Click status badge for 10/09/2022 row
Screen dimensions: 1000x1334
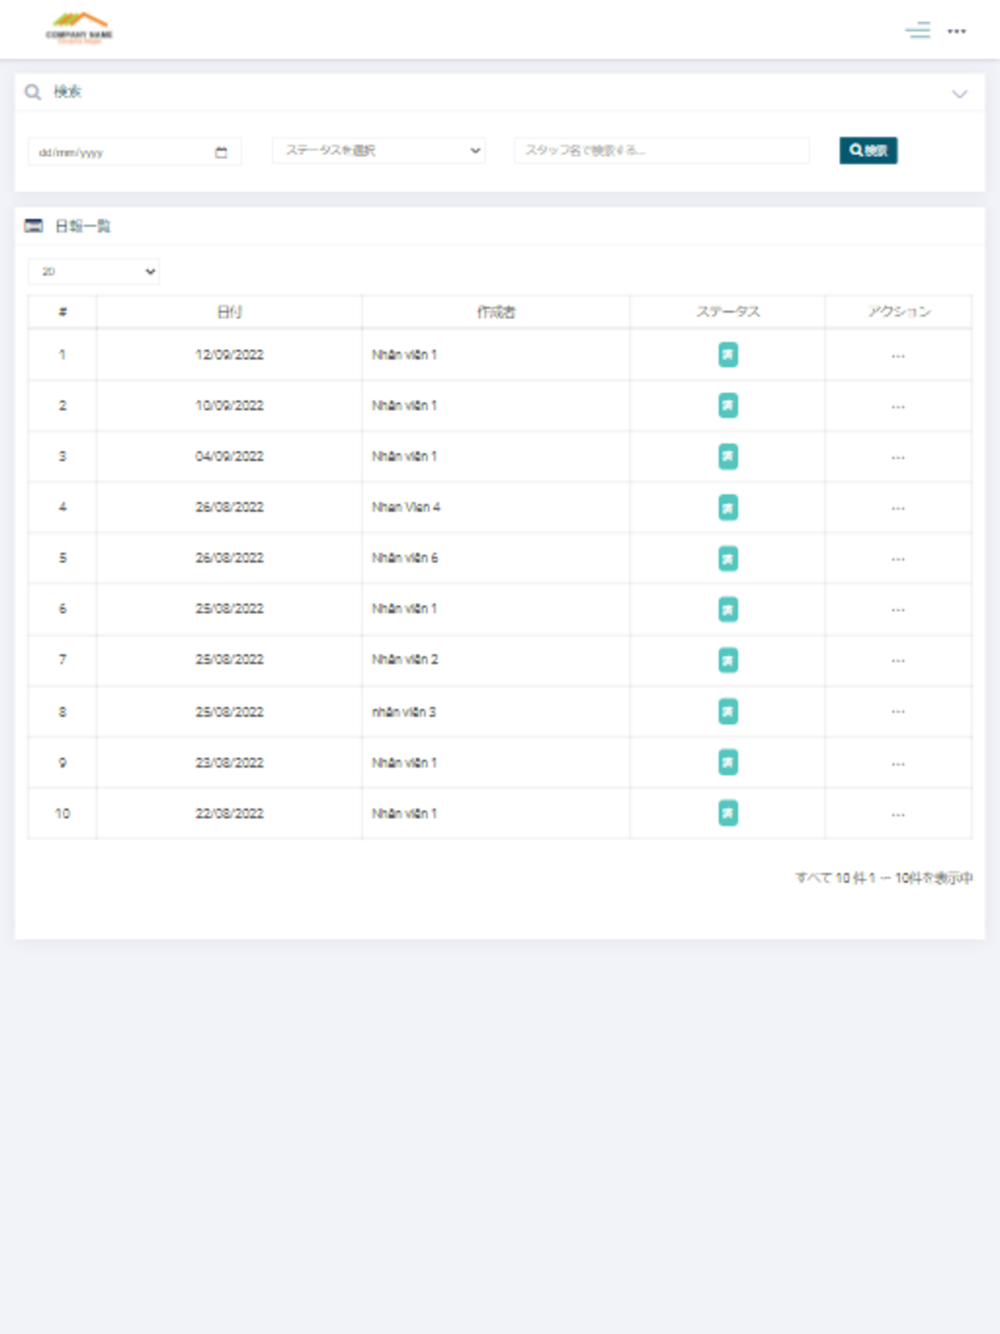tap(728, 406)
